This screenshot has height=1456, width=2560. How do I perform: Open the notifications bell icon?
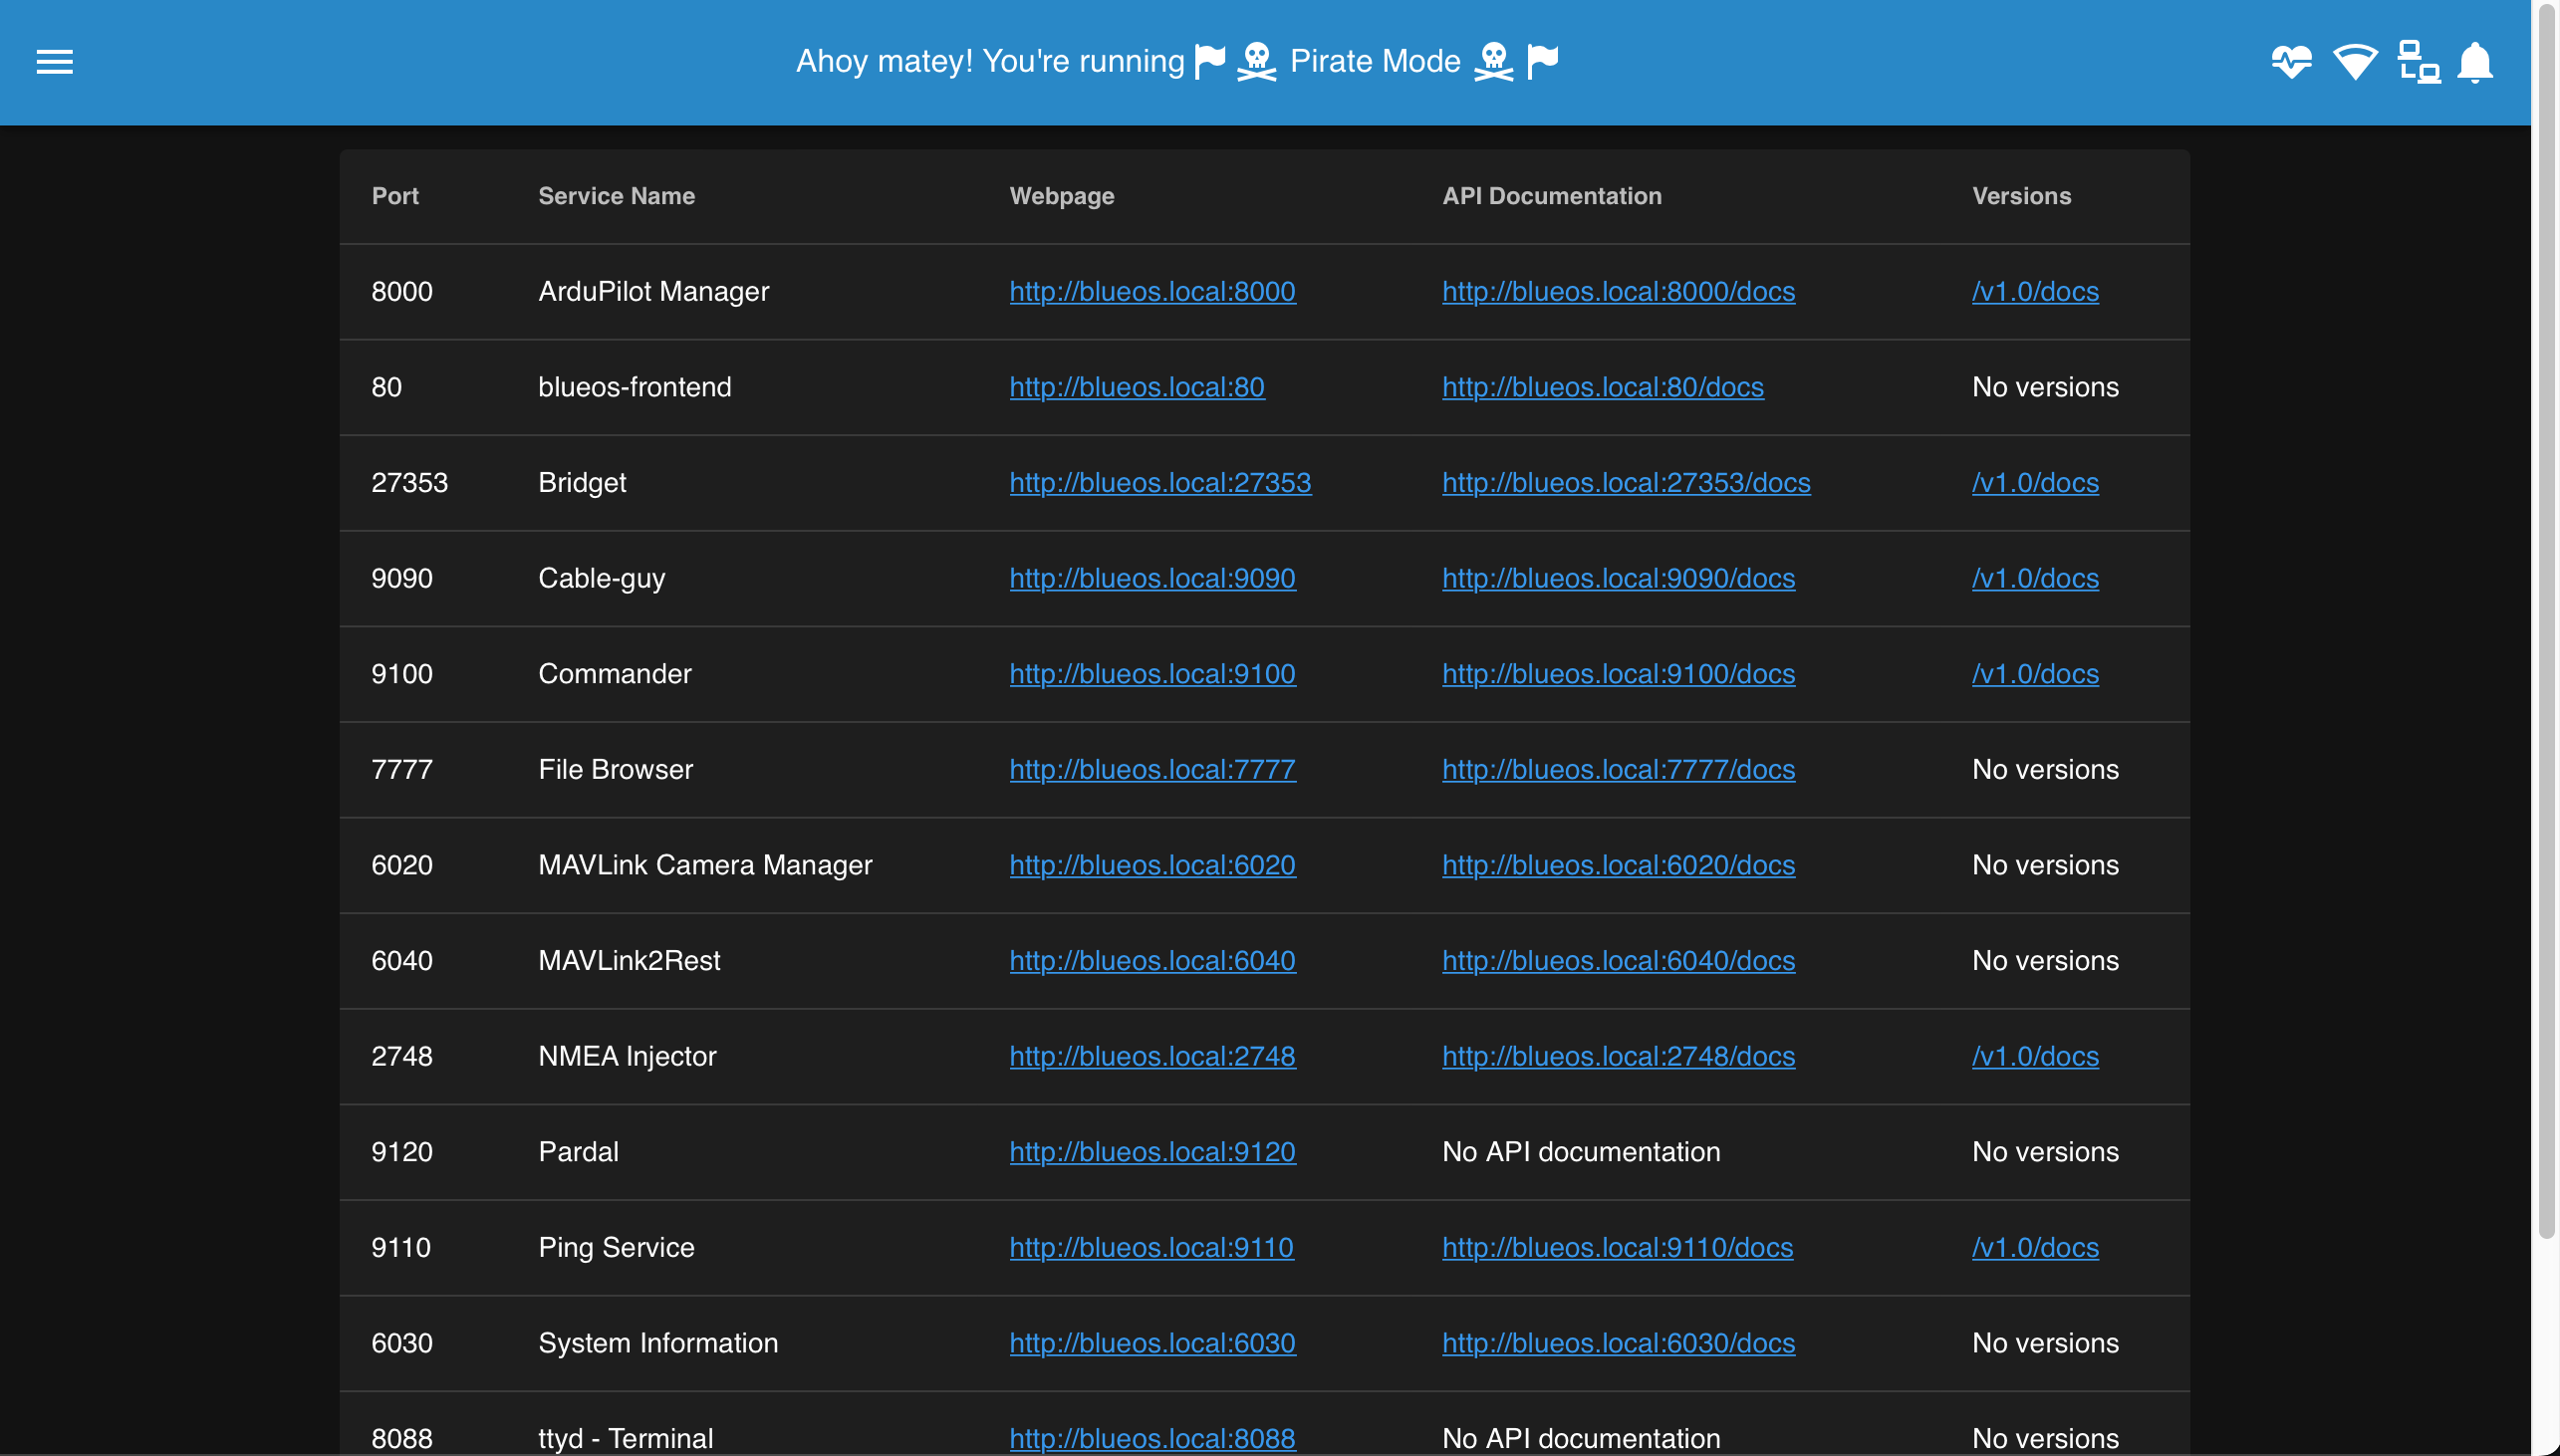pos(2475,62)
